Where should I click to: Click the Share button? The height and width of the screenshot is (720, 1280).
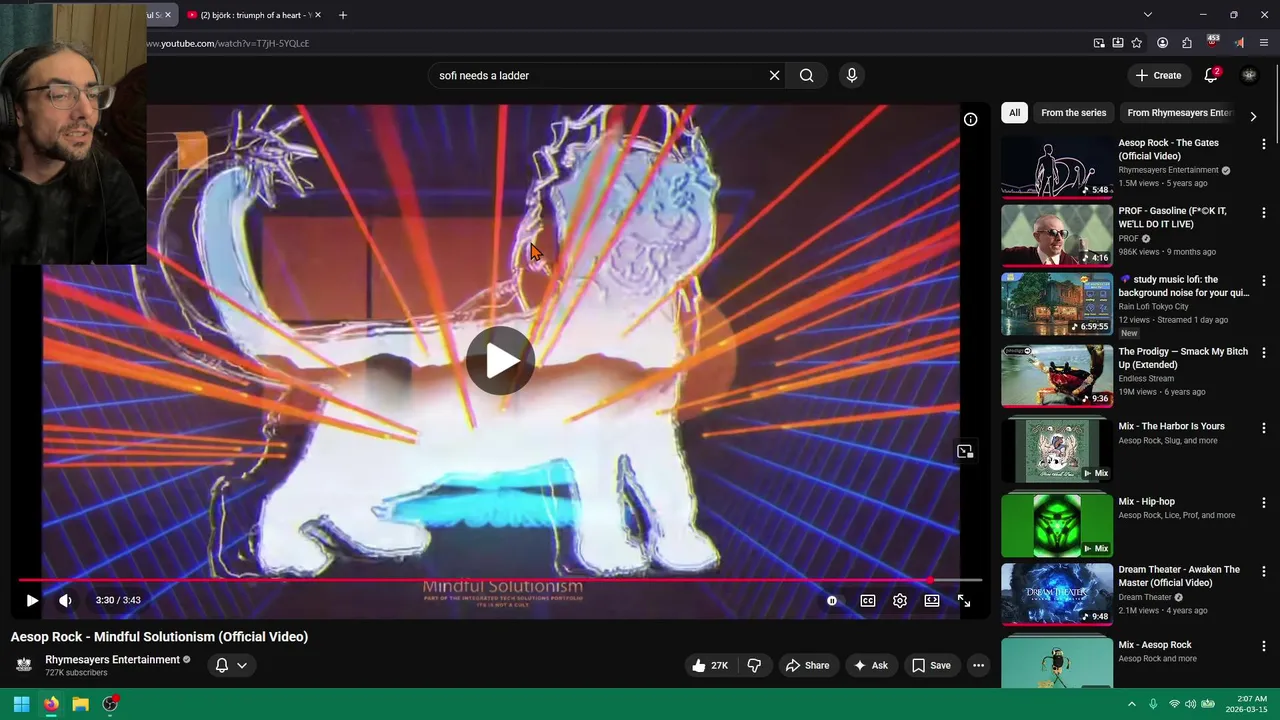point(807,665)
